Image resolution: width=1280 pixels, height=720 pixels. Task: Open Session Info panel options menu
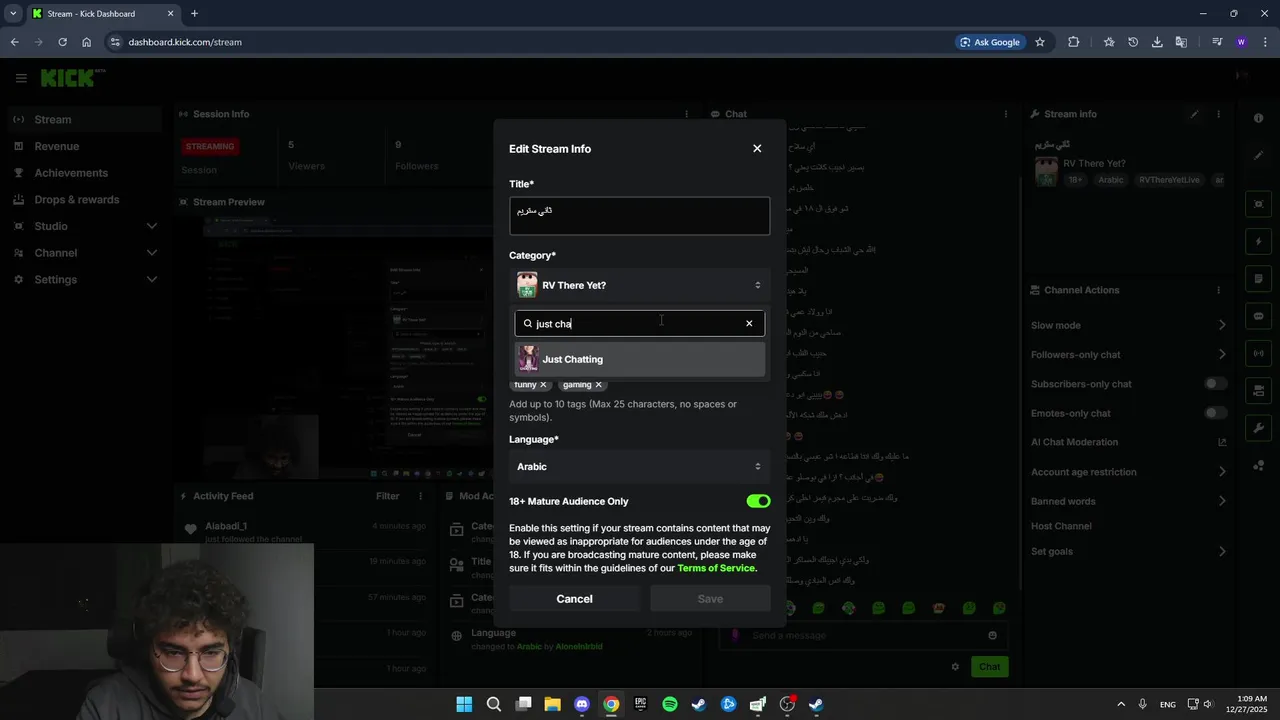point(686,114)
